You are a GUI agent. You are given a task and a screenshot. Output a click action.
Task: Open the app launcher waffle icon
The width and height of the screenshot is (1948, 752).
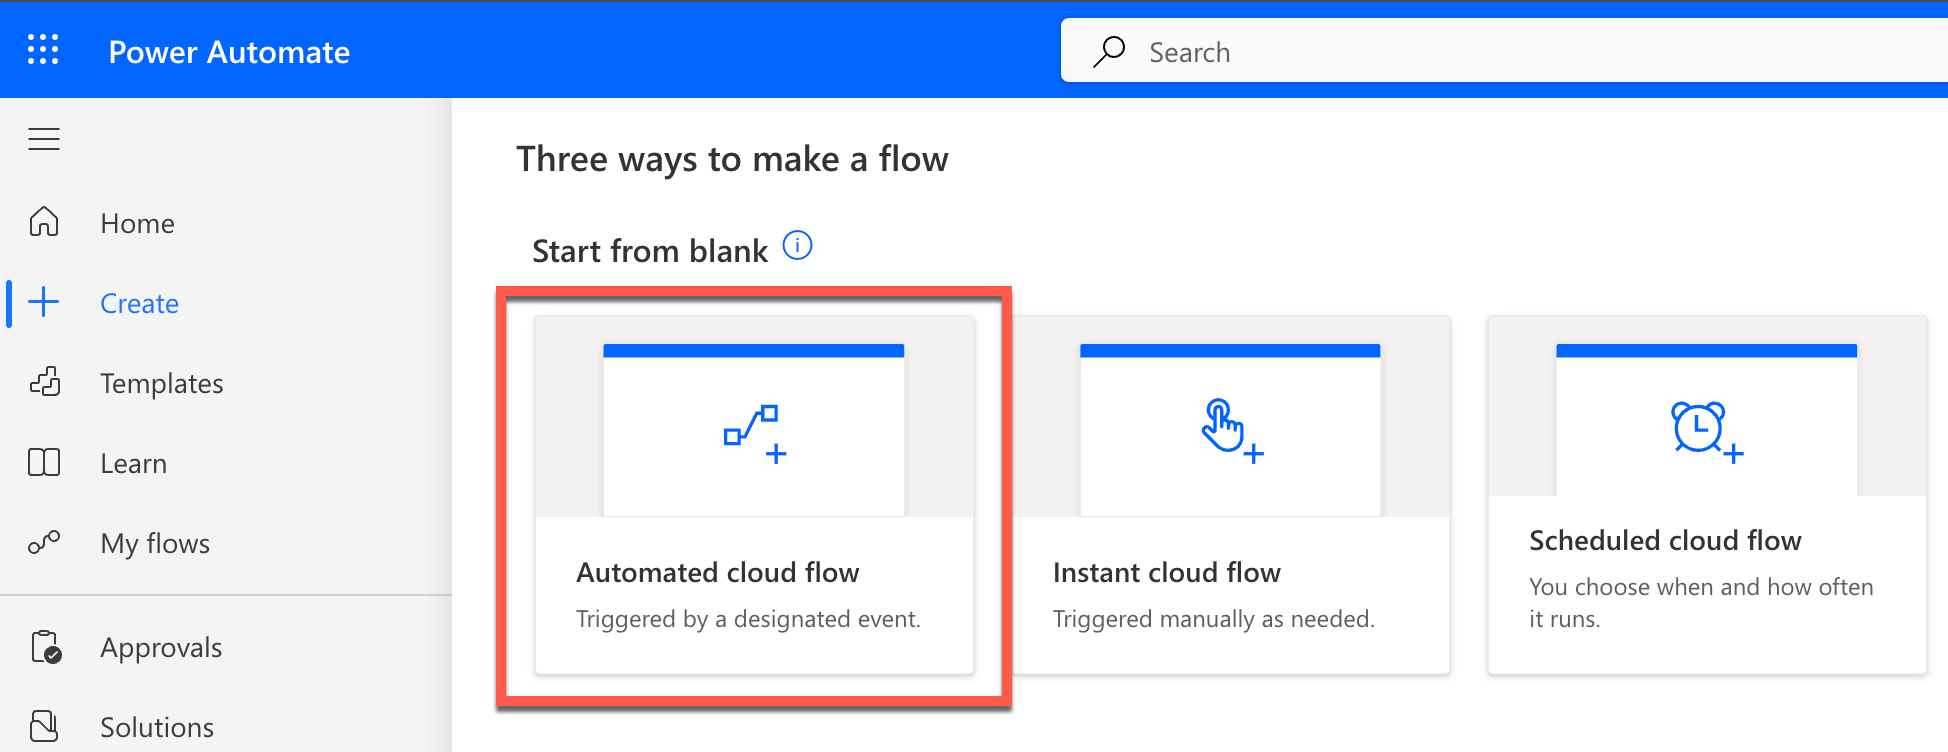43,49
